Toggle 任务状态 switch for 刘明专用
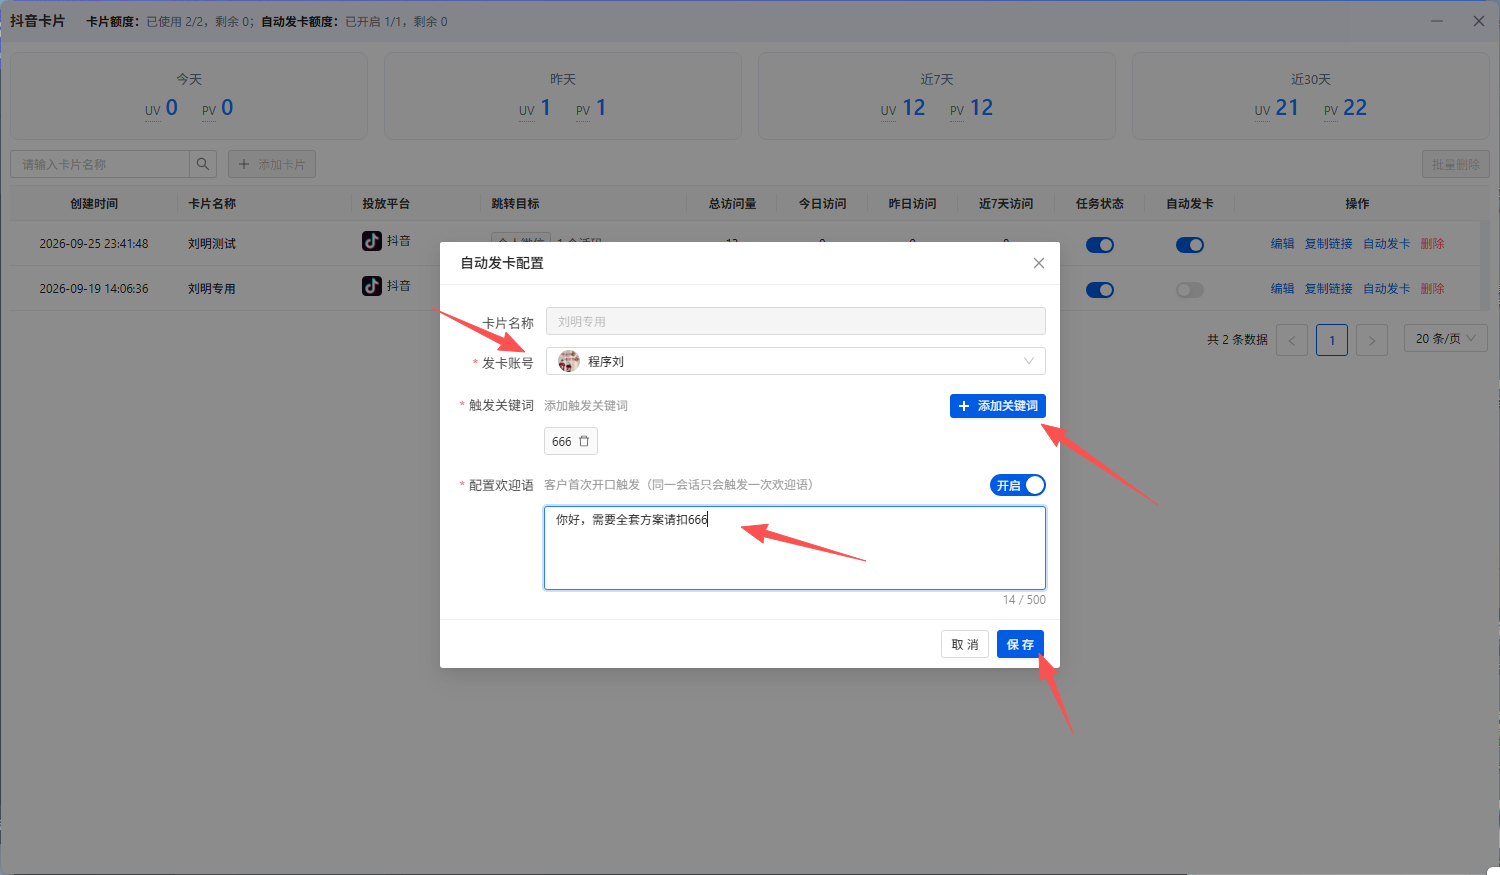This screenshot has width=1500, height=875. pyautogui.click(x=1100, y=290)
